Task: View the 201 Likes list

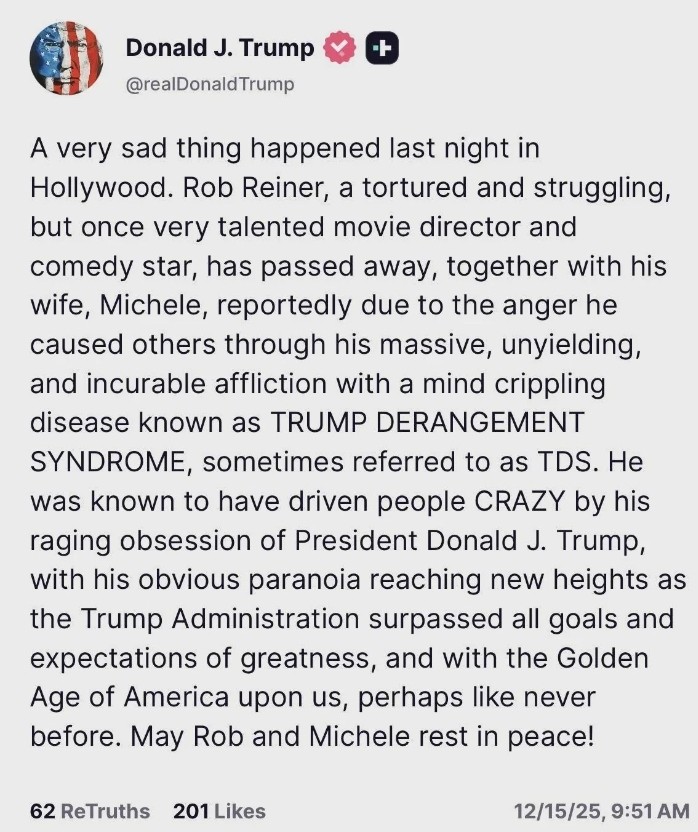Action: pos(219,811)
